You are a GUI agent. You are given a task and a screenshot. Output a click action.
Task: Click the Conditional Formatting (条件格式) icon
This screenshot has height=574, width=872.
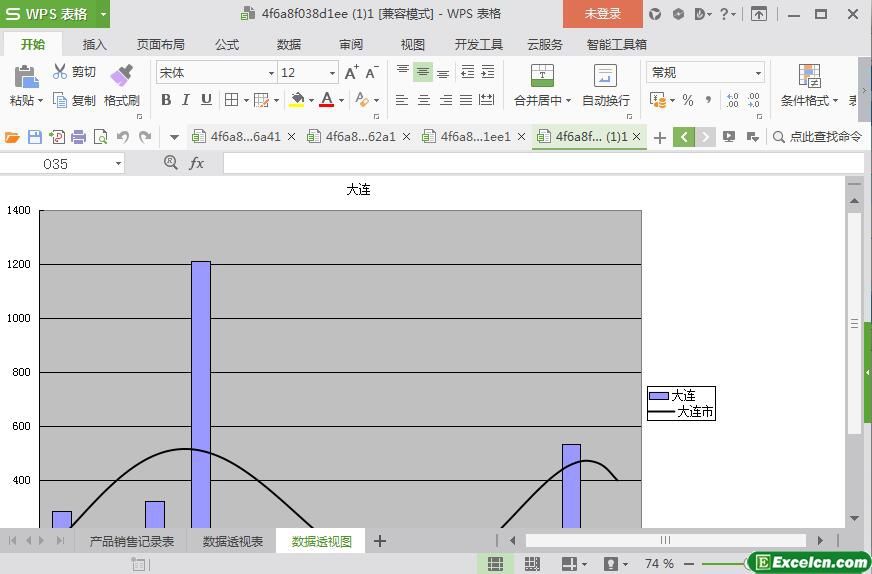[x=809, y=76]
